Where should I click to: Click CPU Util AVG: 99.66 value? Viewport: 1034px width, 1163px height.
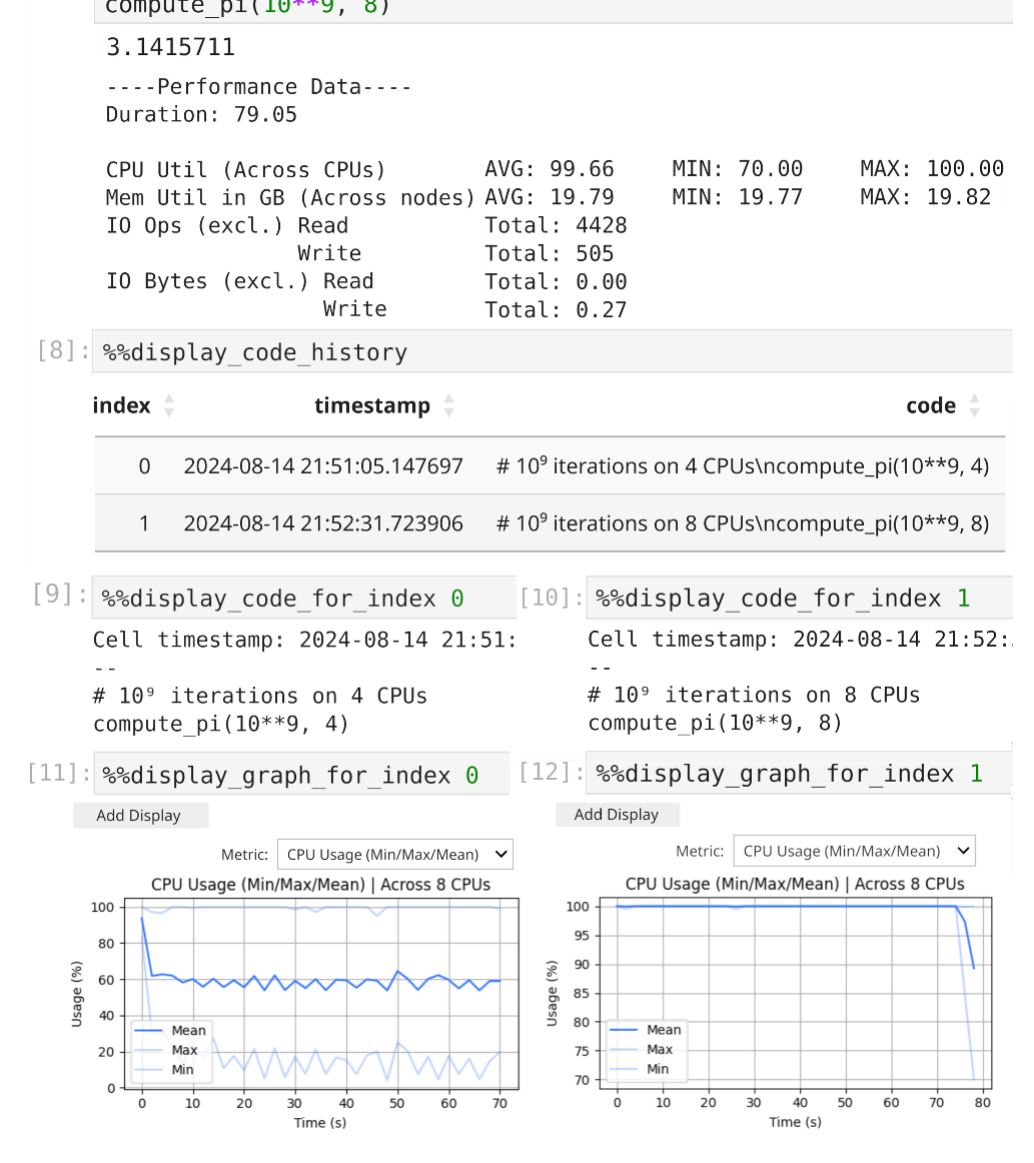550,169
